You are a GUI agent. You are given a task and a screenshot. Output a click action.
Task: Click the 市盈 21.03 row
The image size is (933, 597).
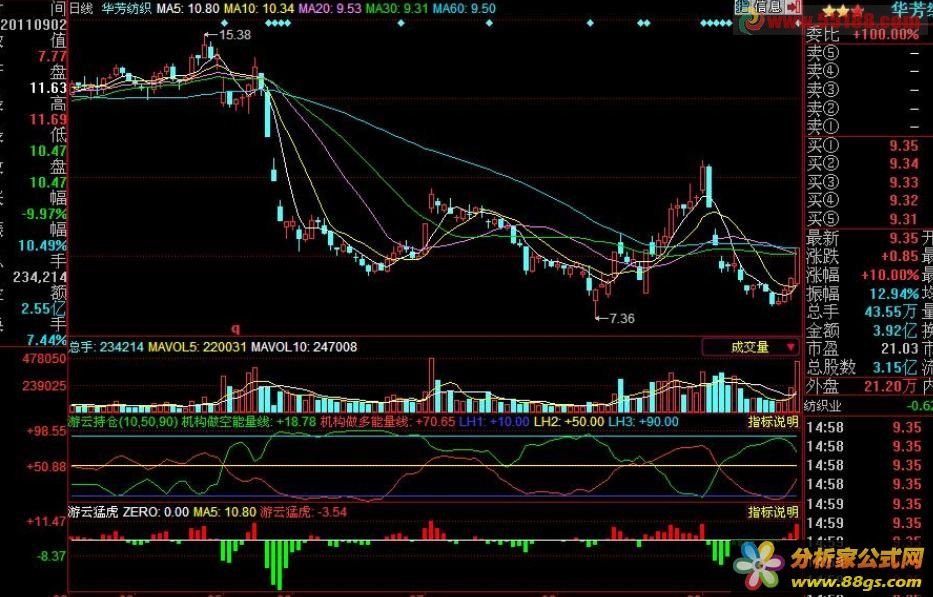coord(863,349)
